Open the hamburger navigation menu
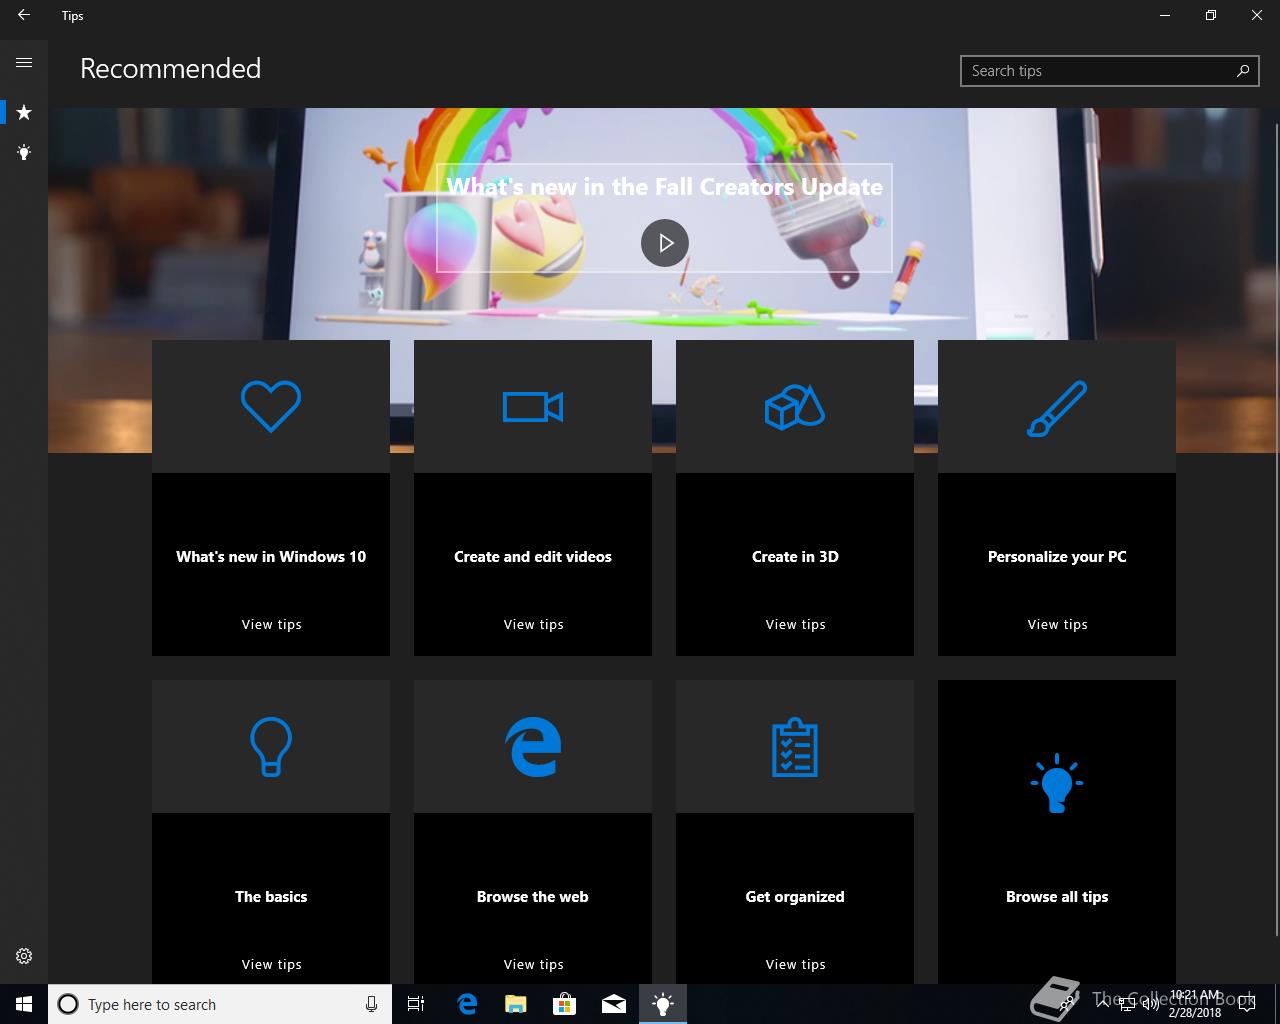The image size is (1280, 1024). pyautogui.click(x=24, y=63)
